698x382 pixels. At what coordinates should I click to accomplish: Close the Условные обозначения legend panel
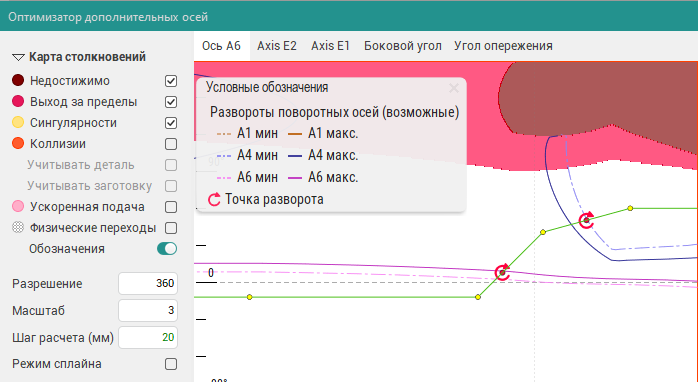click(x=454, y=88)
